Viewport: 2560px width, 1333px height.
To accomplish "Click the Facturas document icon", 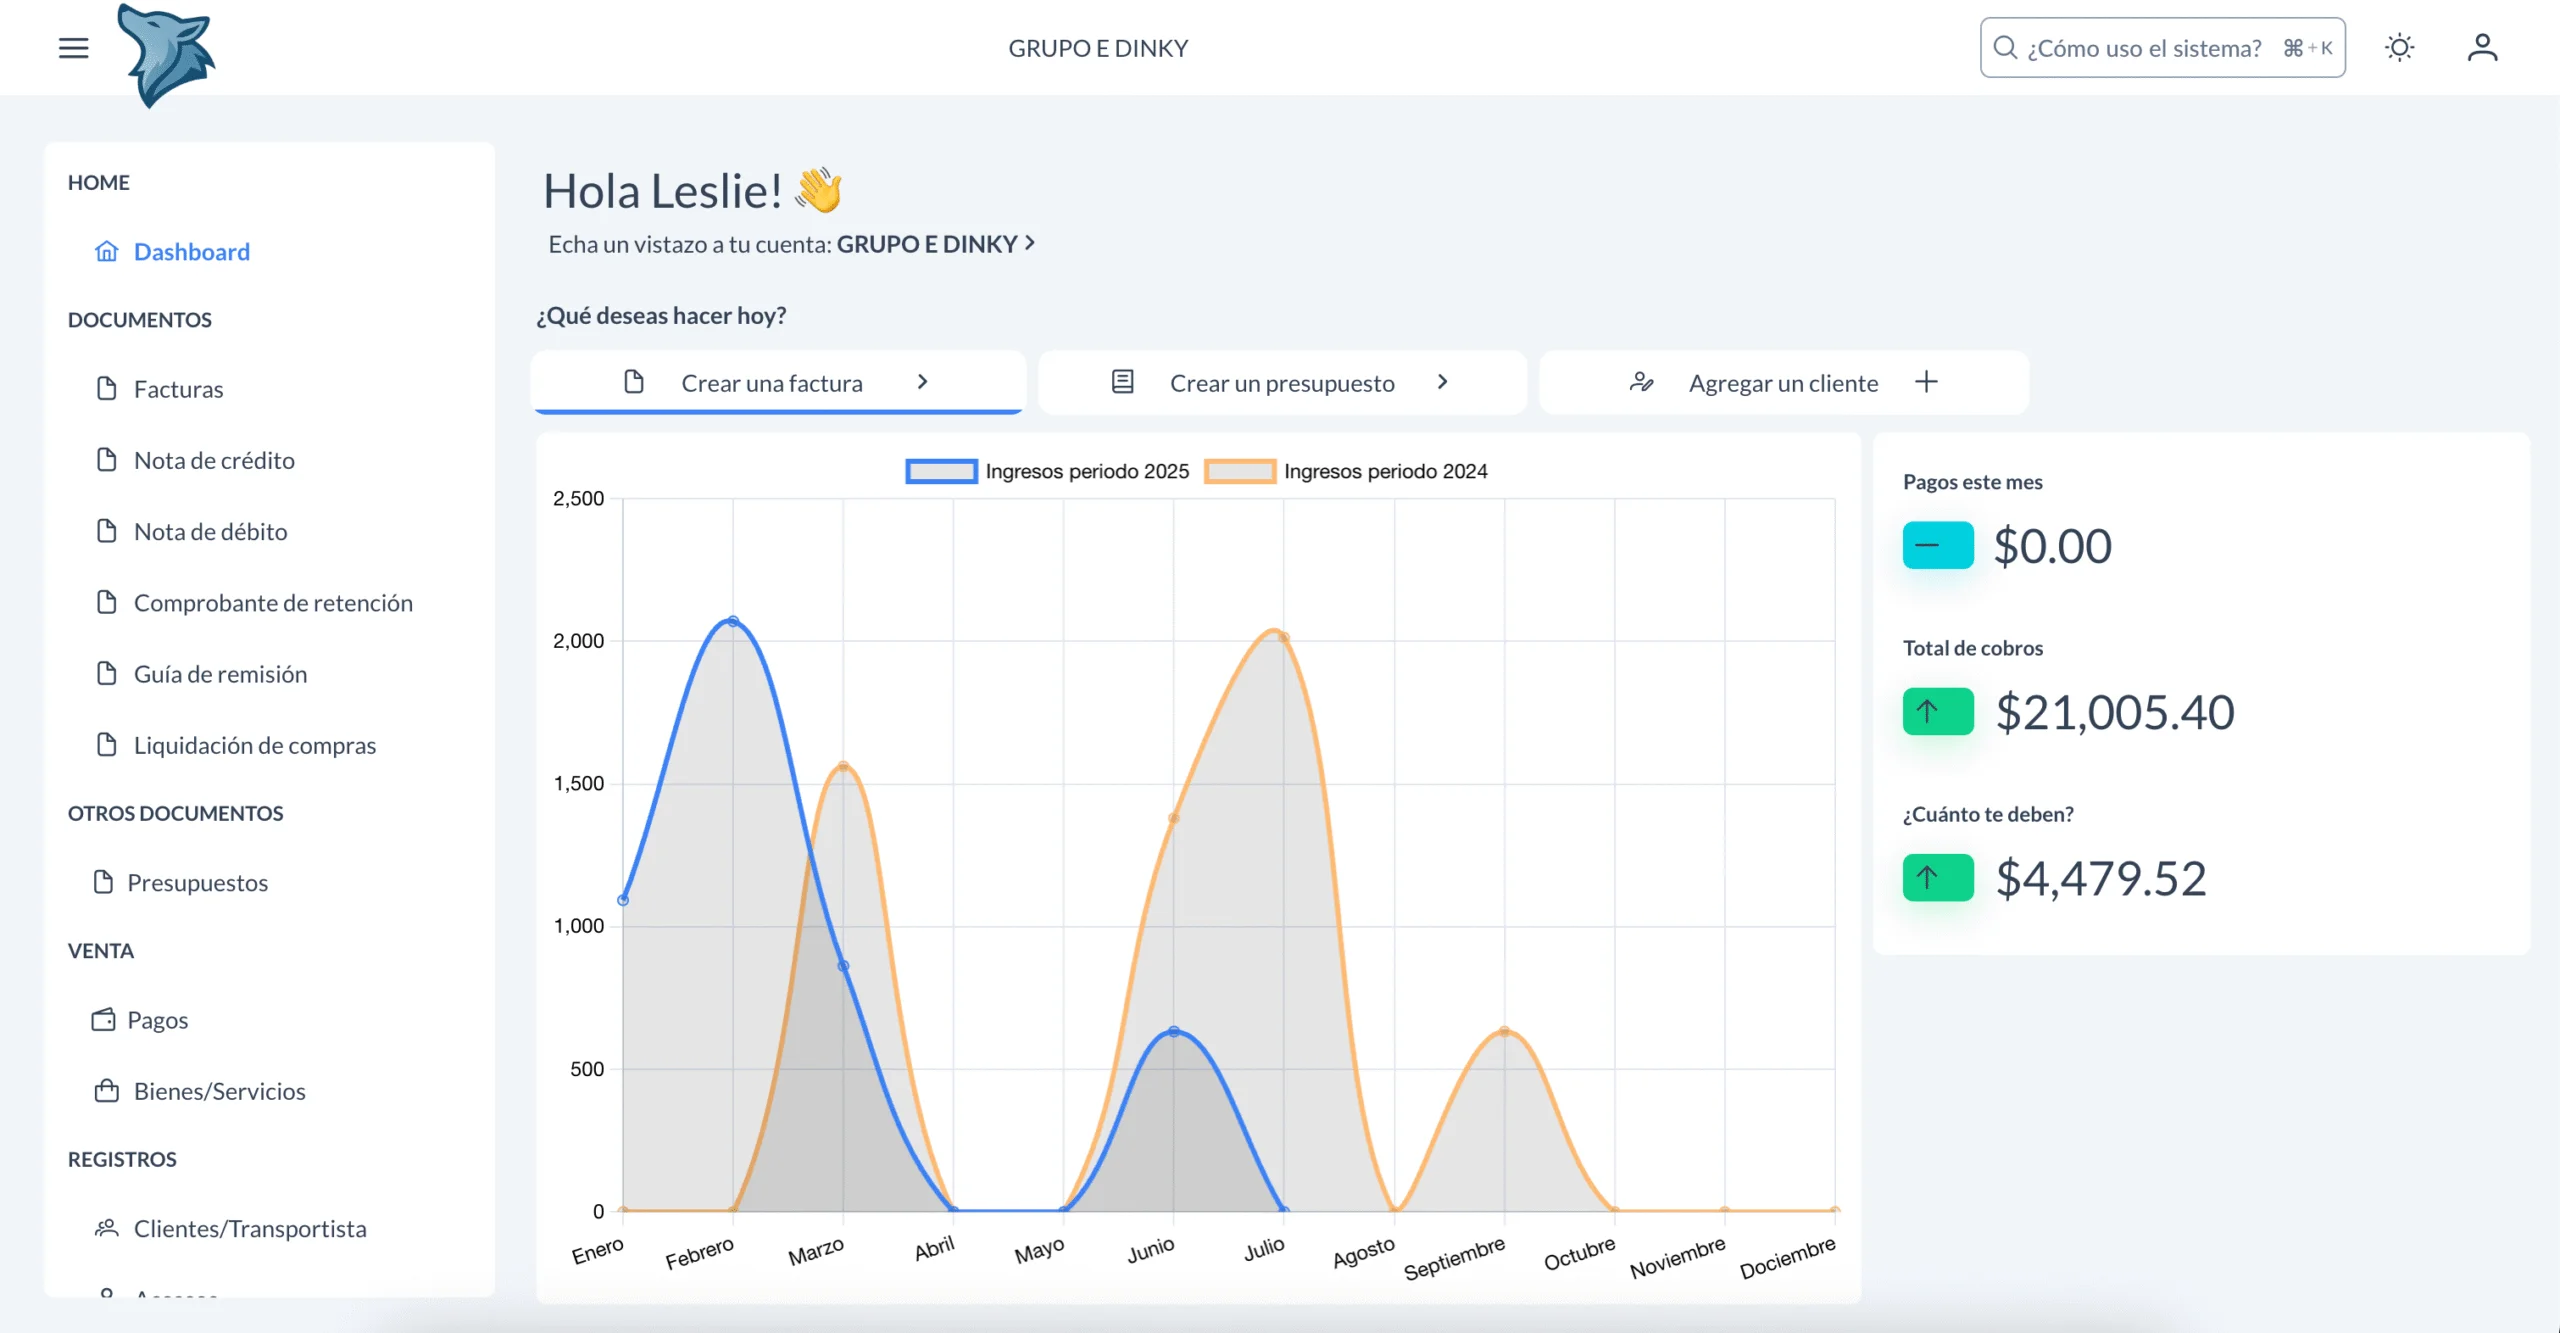I will 106,389.
